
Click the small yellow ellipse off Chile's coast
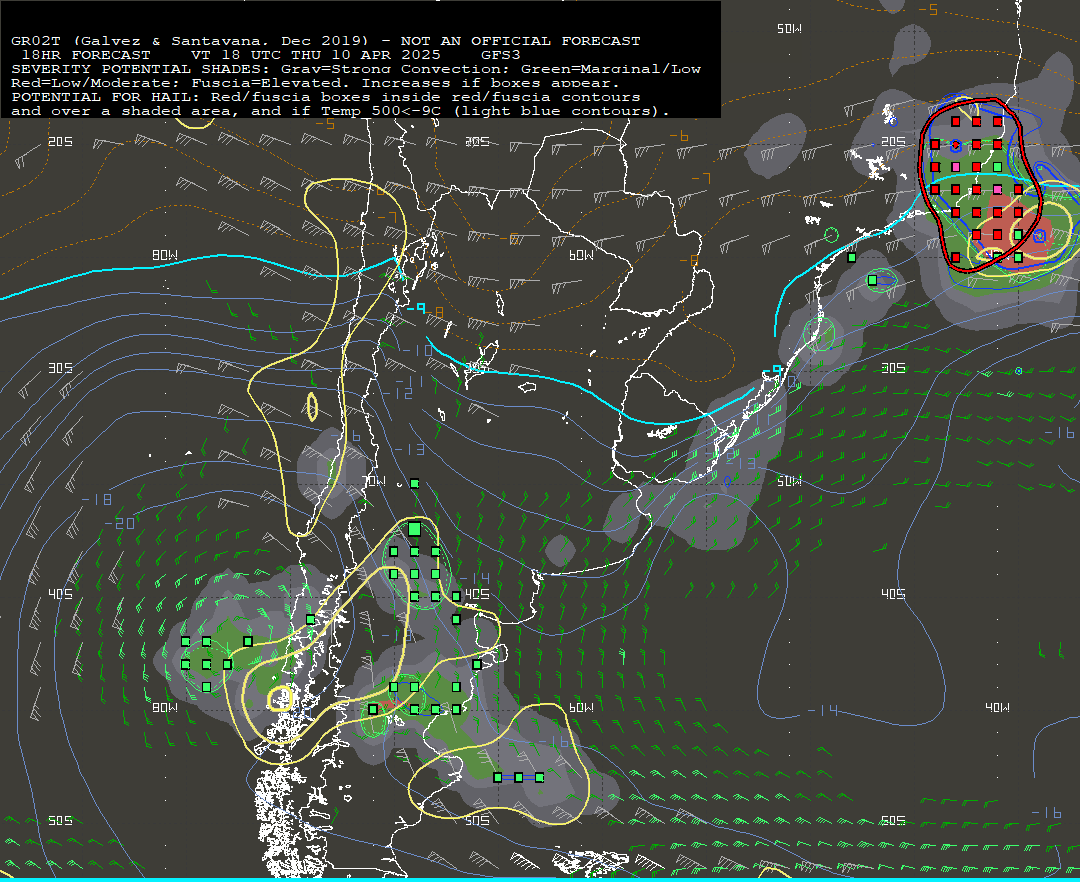(312, 407)
